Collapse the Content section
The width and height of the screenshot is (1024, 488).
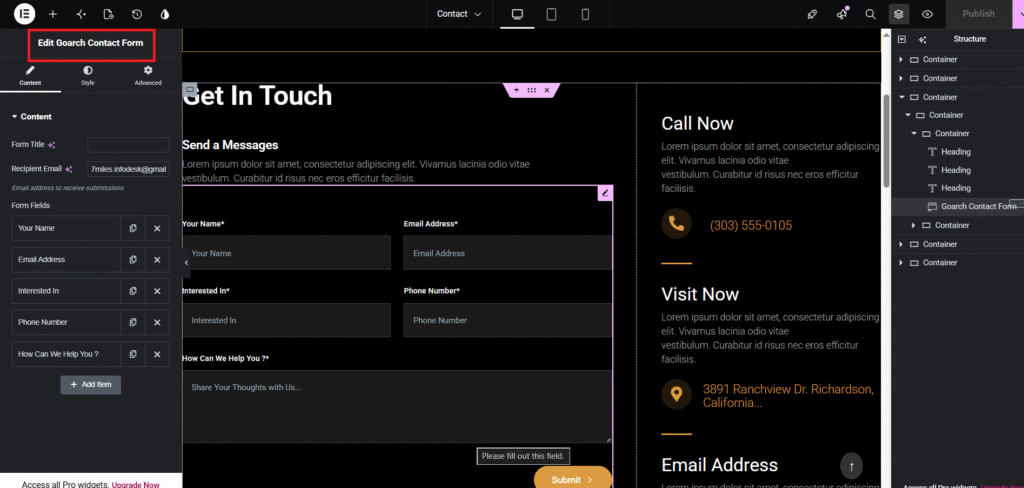pyautogui.click(x=31, y=116)
